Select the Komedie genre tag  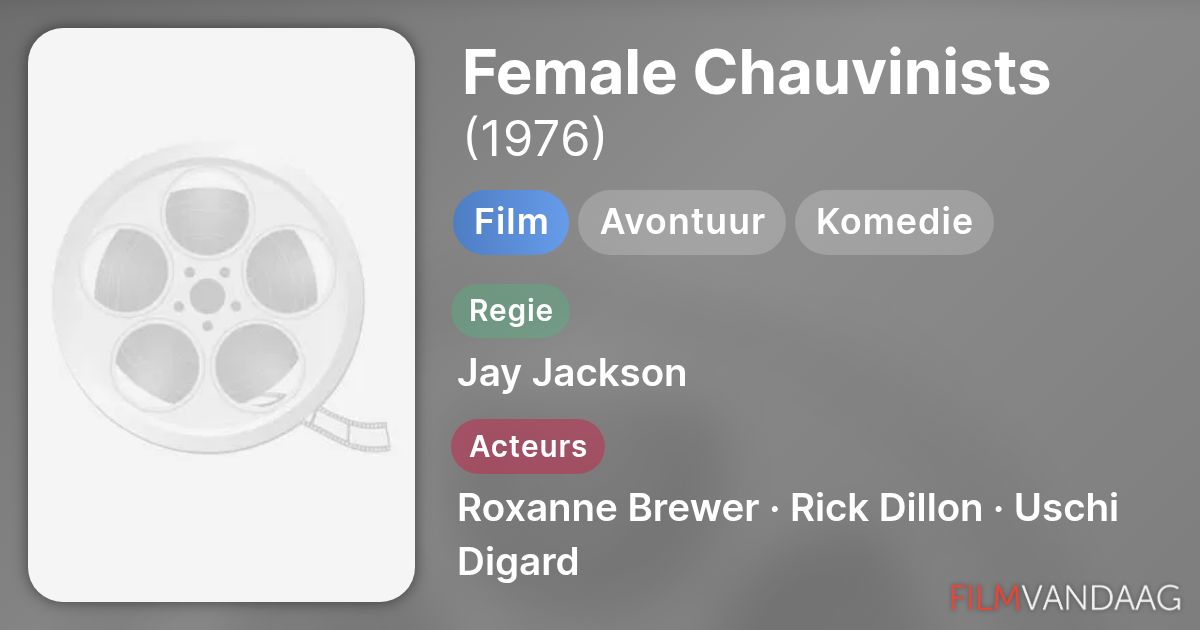pos(894,222)
